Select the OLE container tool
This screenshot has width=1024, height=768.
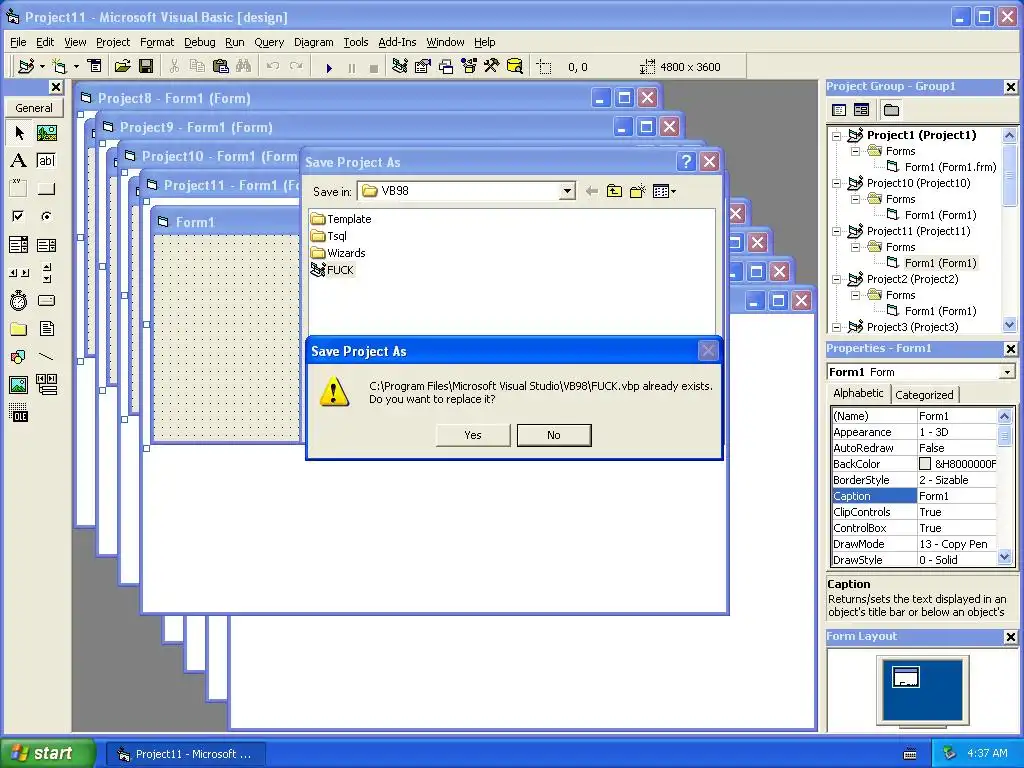[19, 413]
